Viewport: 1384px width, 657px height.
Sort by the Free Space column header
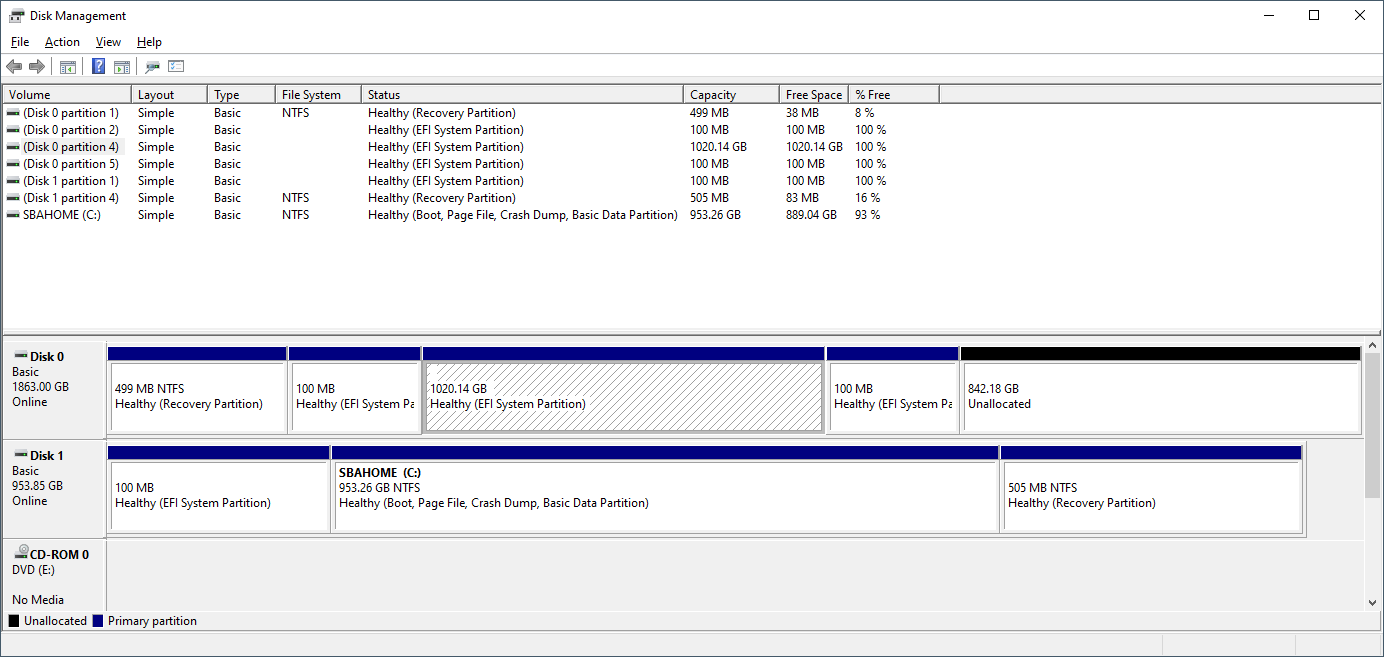(814, 95)
